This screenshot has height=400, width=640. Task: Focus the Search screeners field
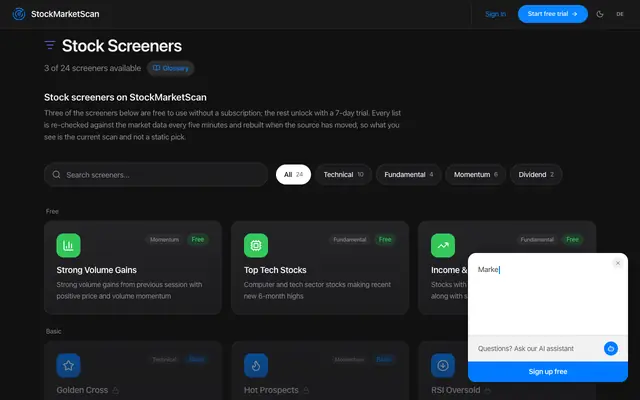point(156,175)
